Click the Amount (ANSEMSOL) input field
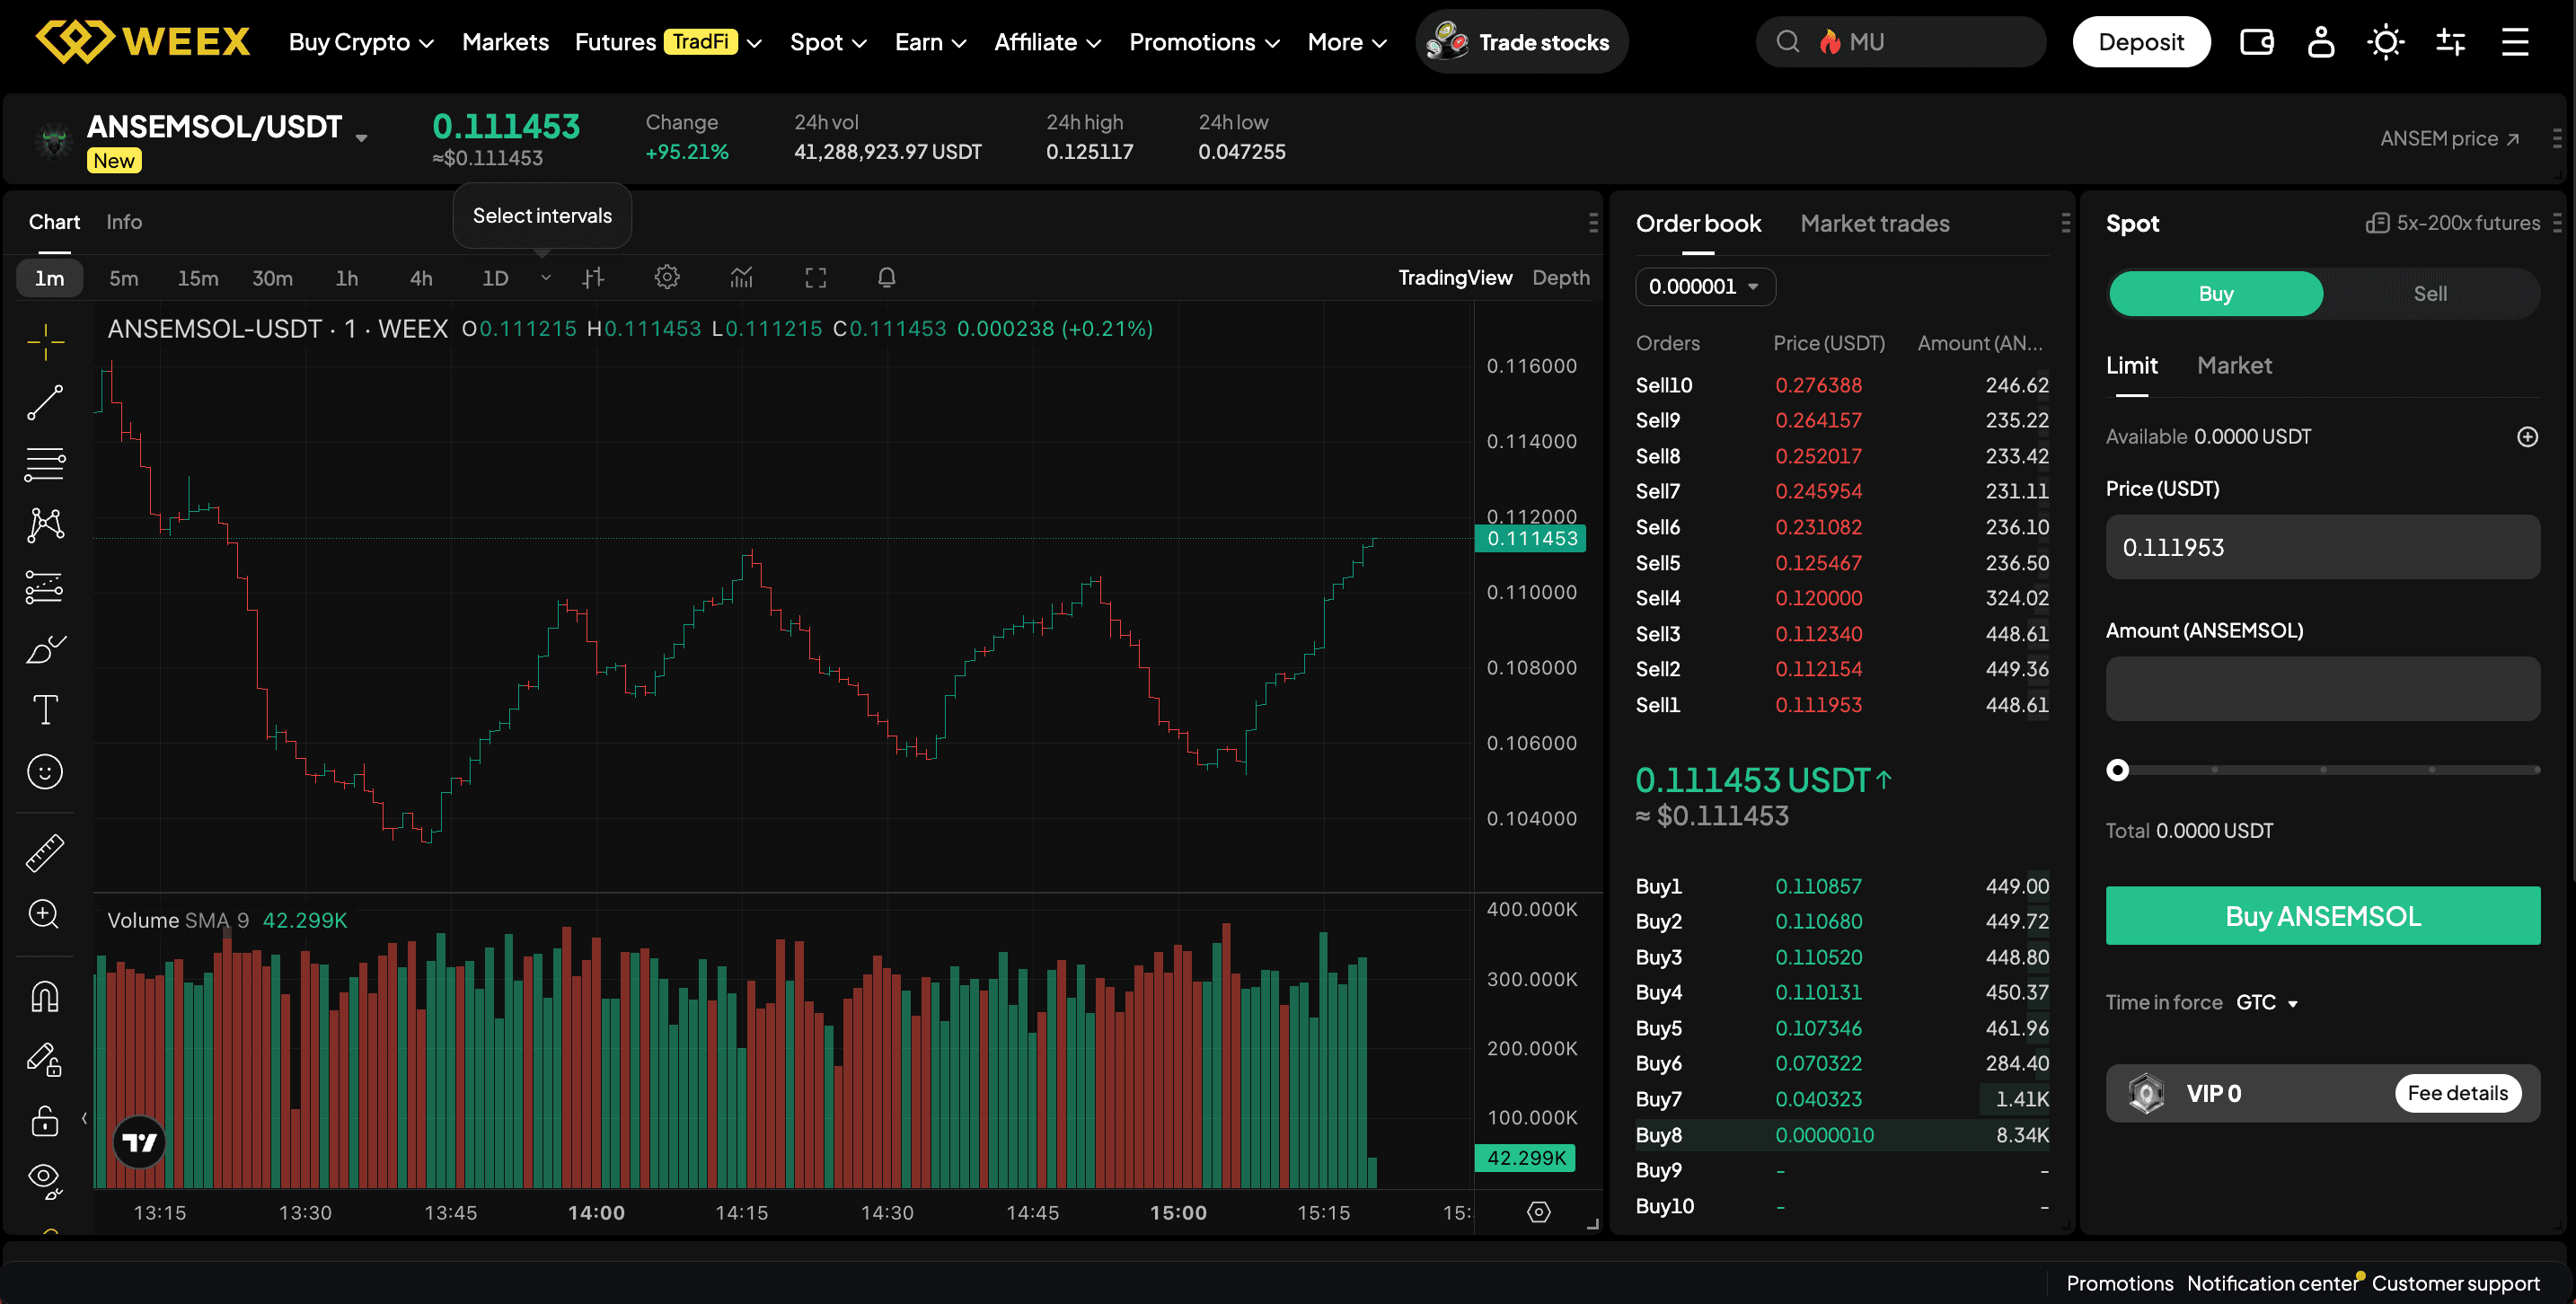The width and height of the screenshot is (2576, 1304). tap(2322, 689)
